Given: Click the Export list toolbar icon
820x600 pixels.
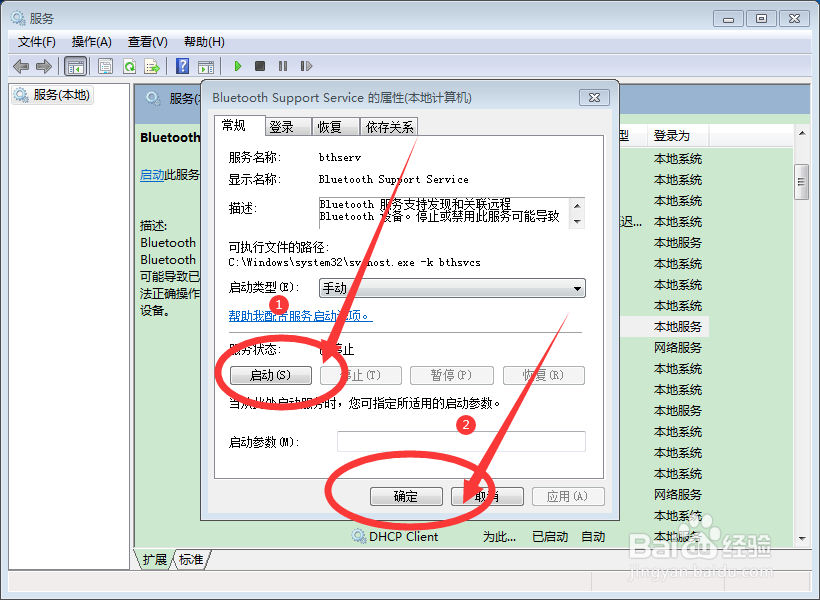Looking at the screenshot, I should point(152,66).
